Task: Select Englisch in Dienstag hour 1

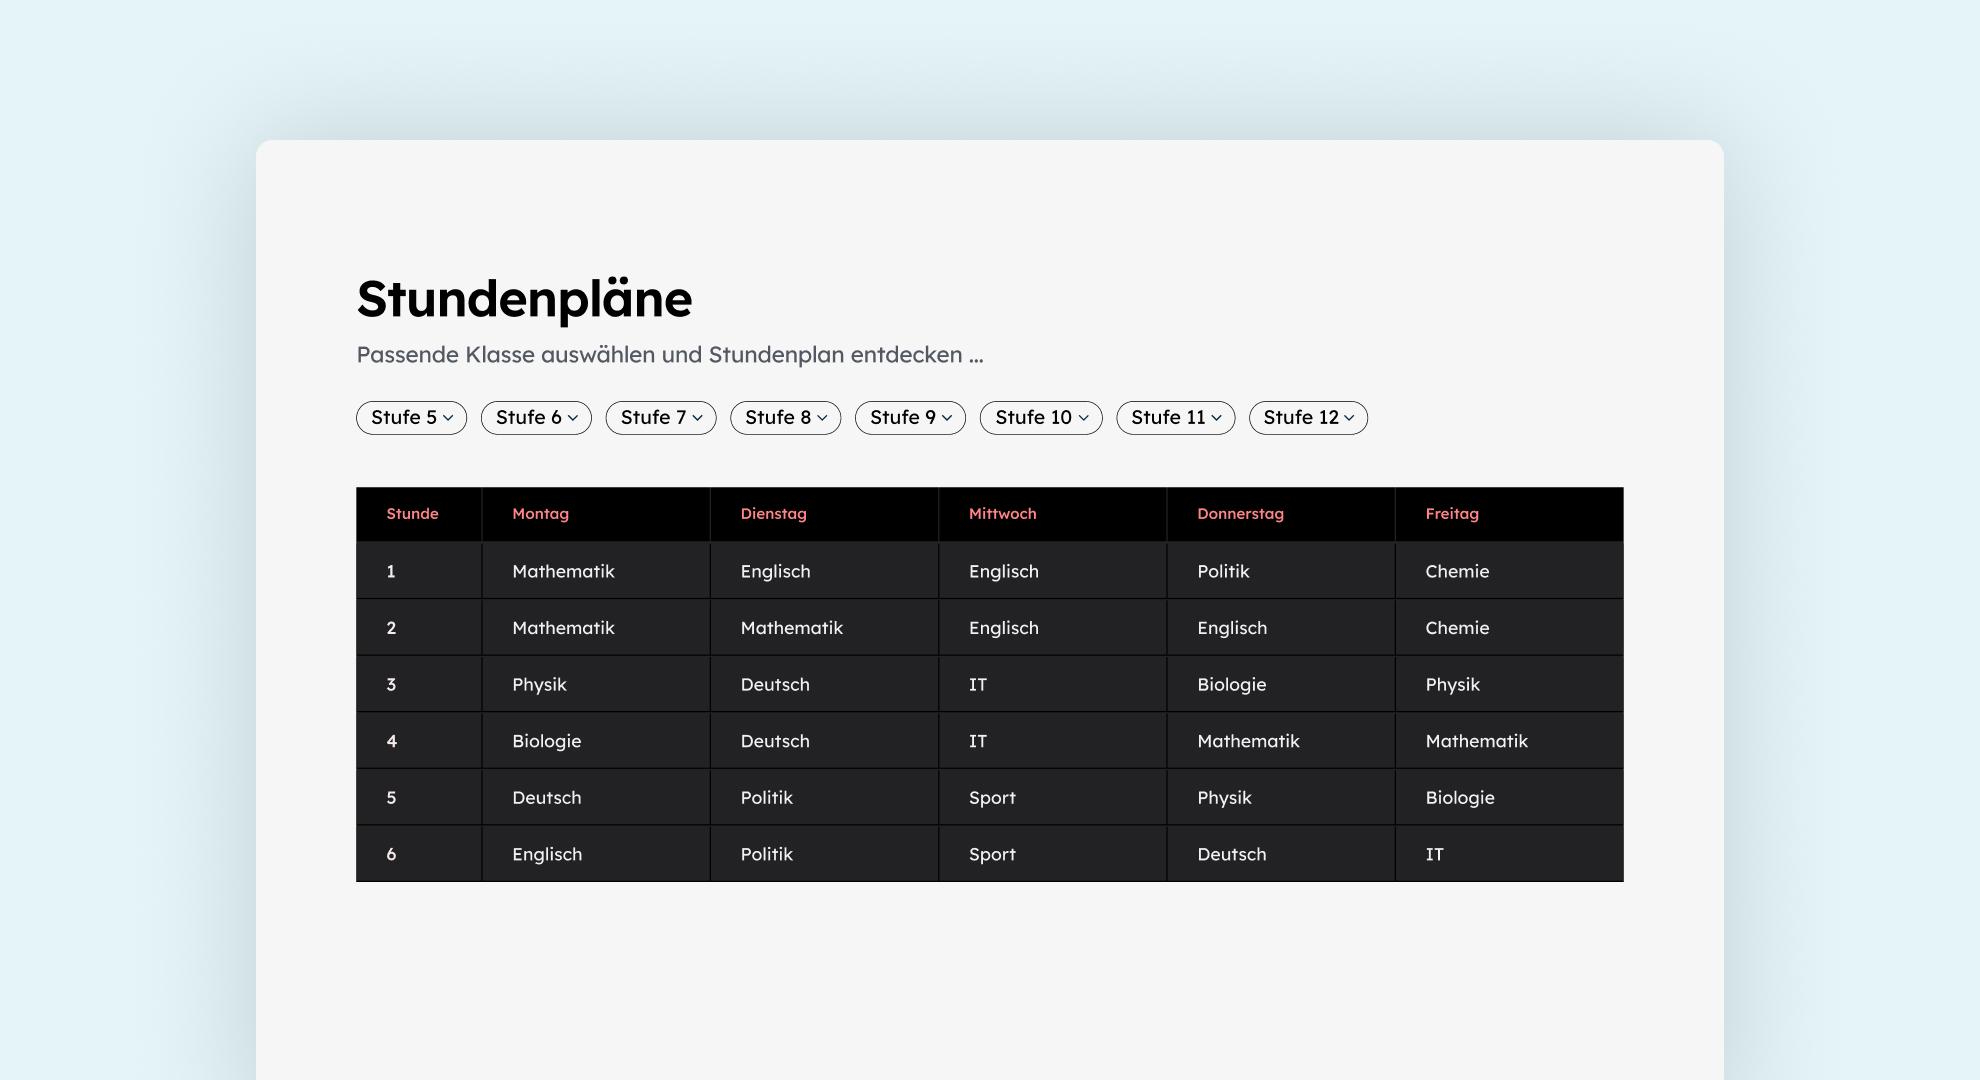Action: click(824, 571)
